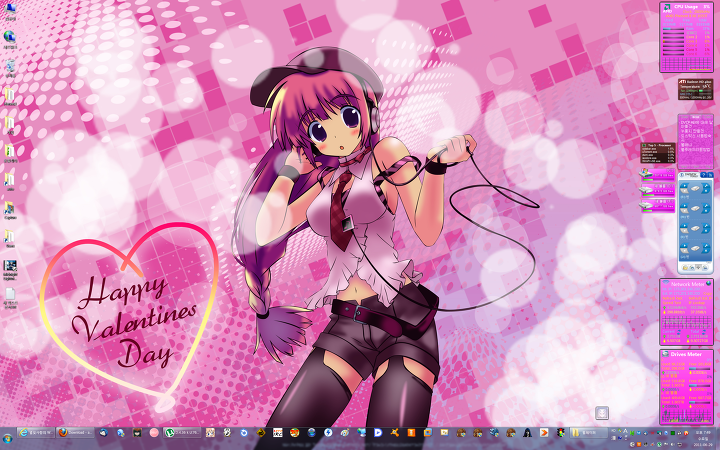Click the orange arrow taskbar icon
Screen dimensions: 720x450
pos(544,433)
